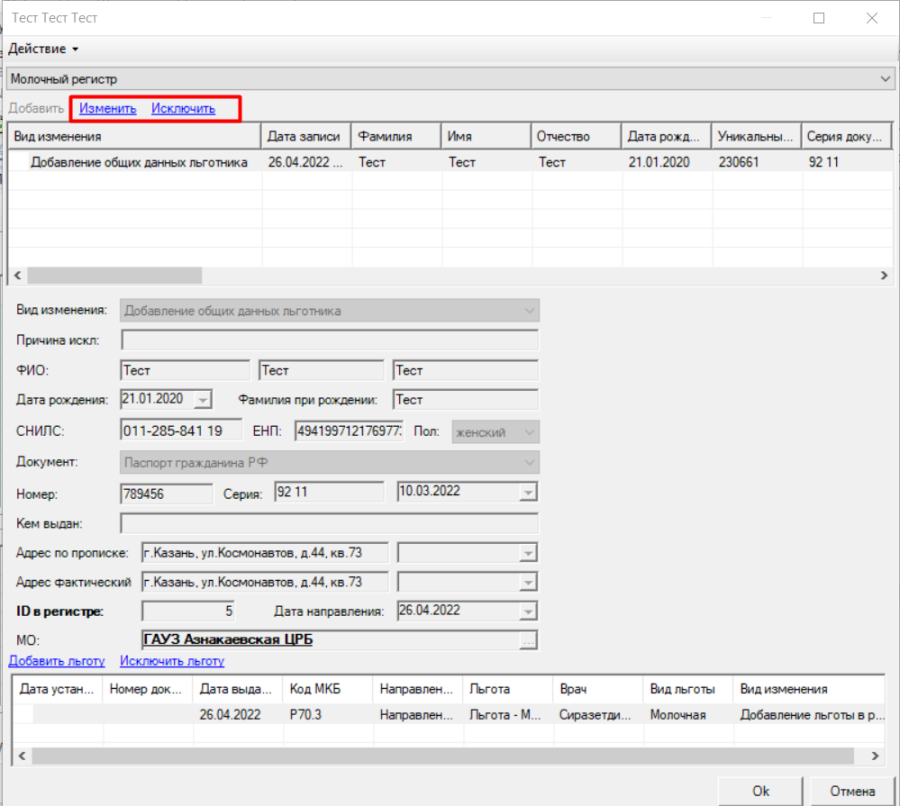
Task: Click the Фамилия column header
Action: pos(396,137)
